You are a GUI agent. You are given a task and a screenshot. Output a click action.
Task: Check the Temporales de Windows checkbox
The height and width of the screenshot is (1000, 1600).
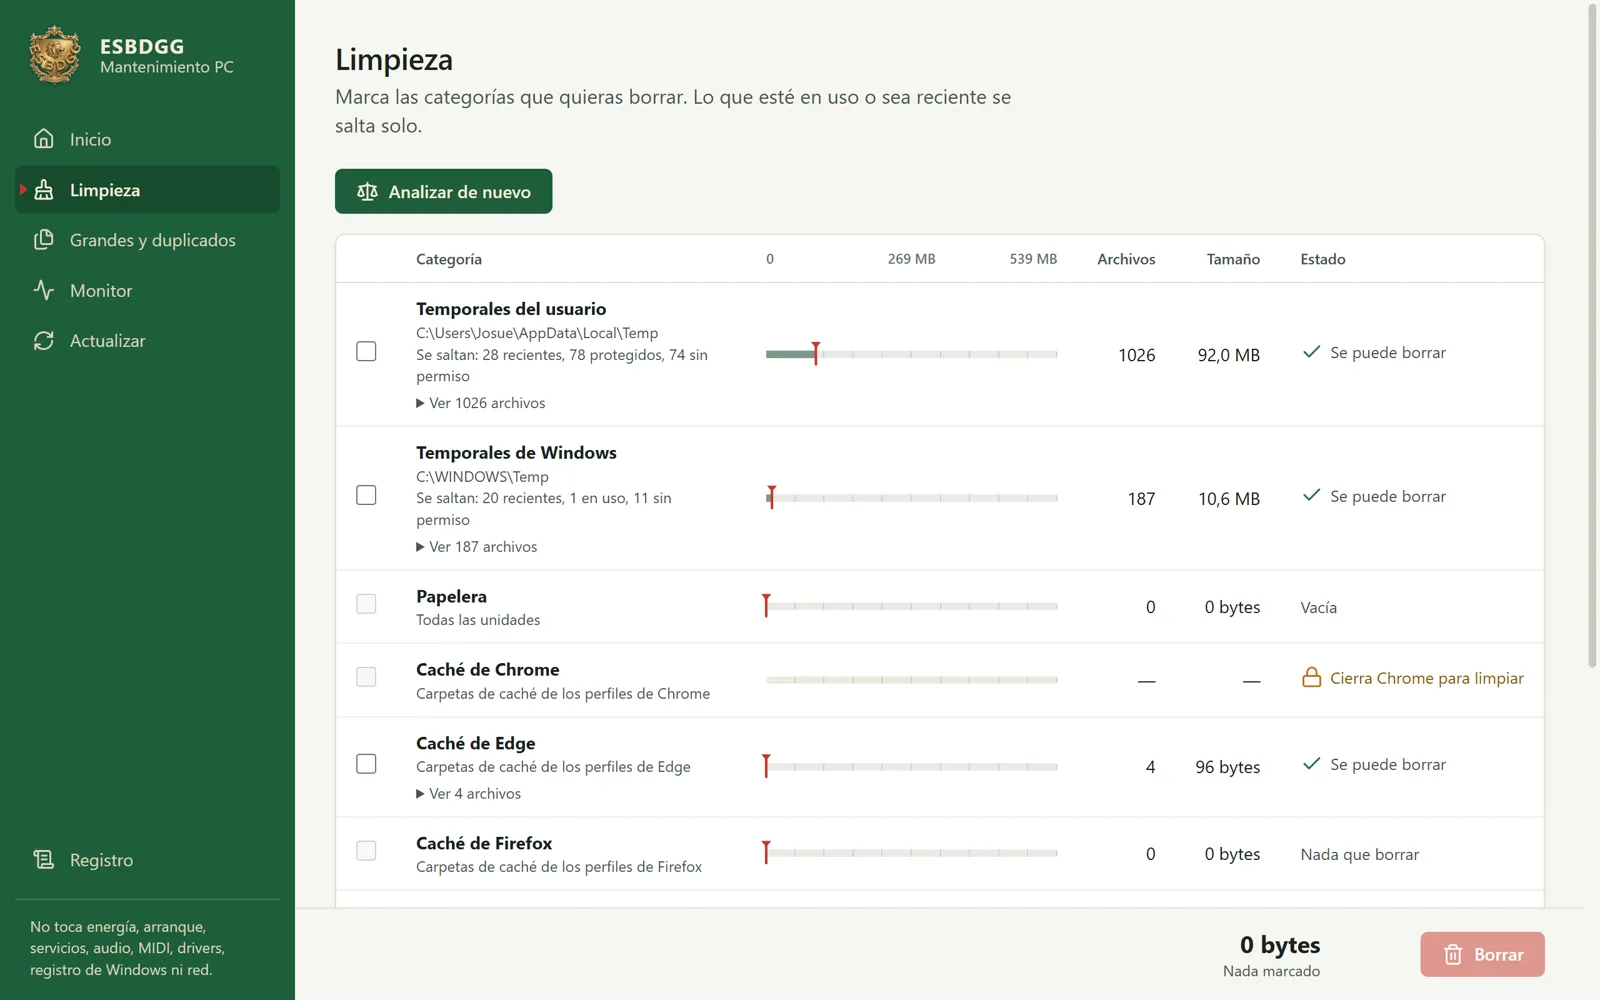click(x=366, y=496)
